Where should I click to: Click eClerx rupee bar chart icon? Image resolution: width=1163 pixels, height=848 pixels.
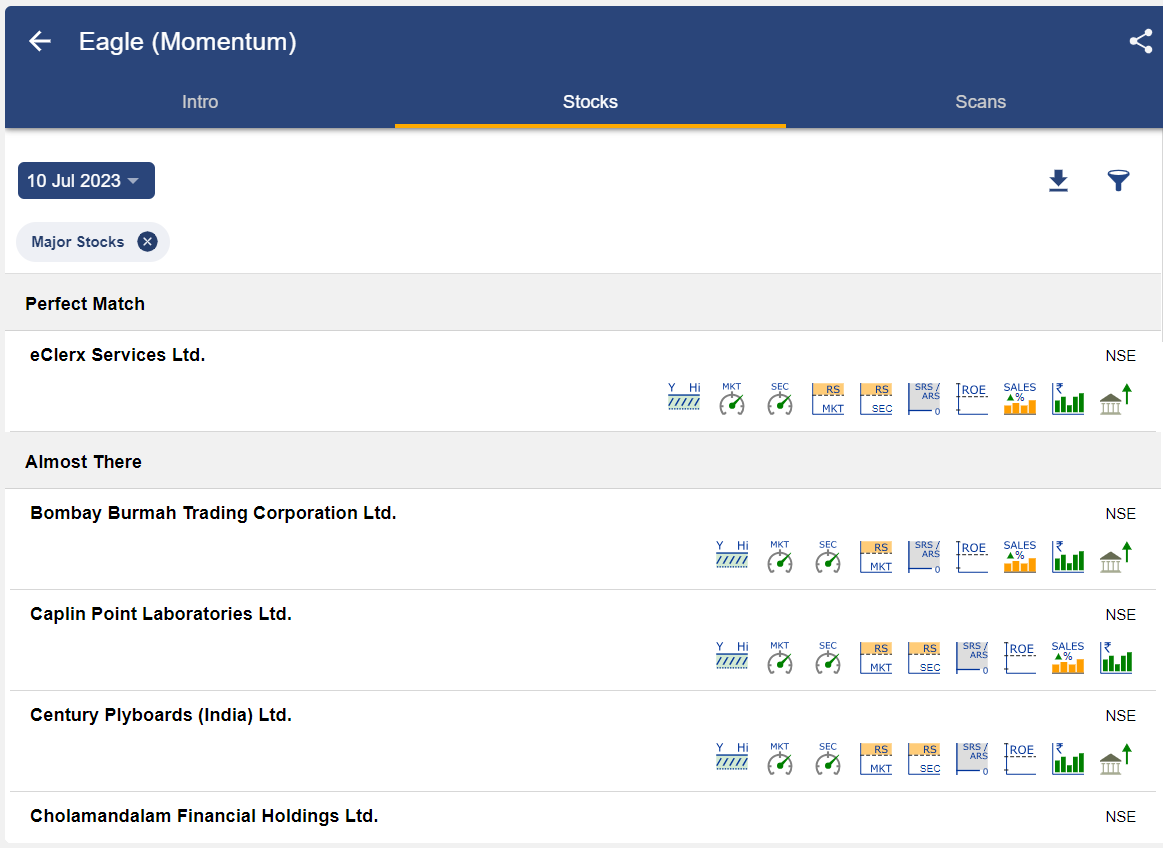point(1068,398)
